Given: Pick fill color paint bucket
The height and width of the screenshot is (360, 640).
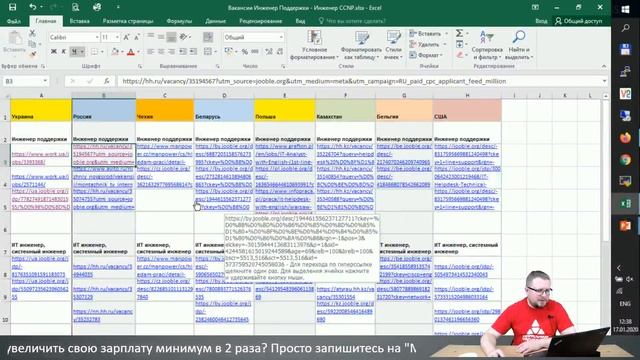Looking at the screenshot, I should pos(115,51).
